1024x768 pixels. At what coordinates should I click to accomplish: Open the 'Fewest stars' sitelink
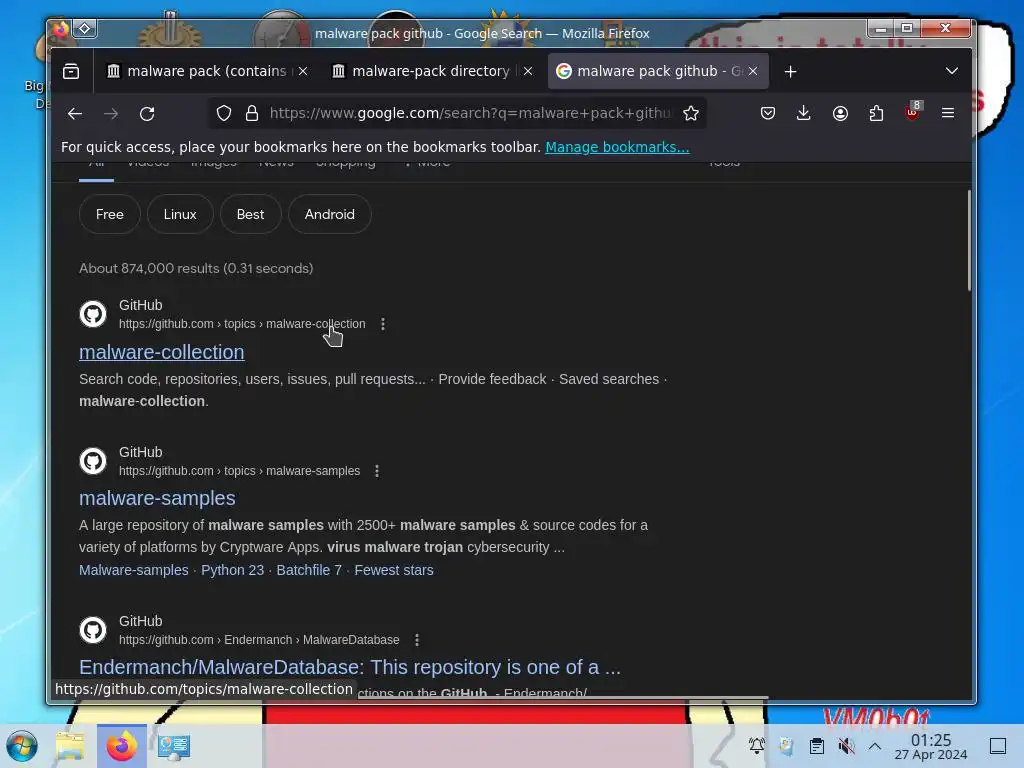pos(394,570)
